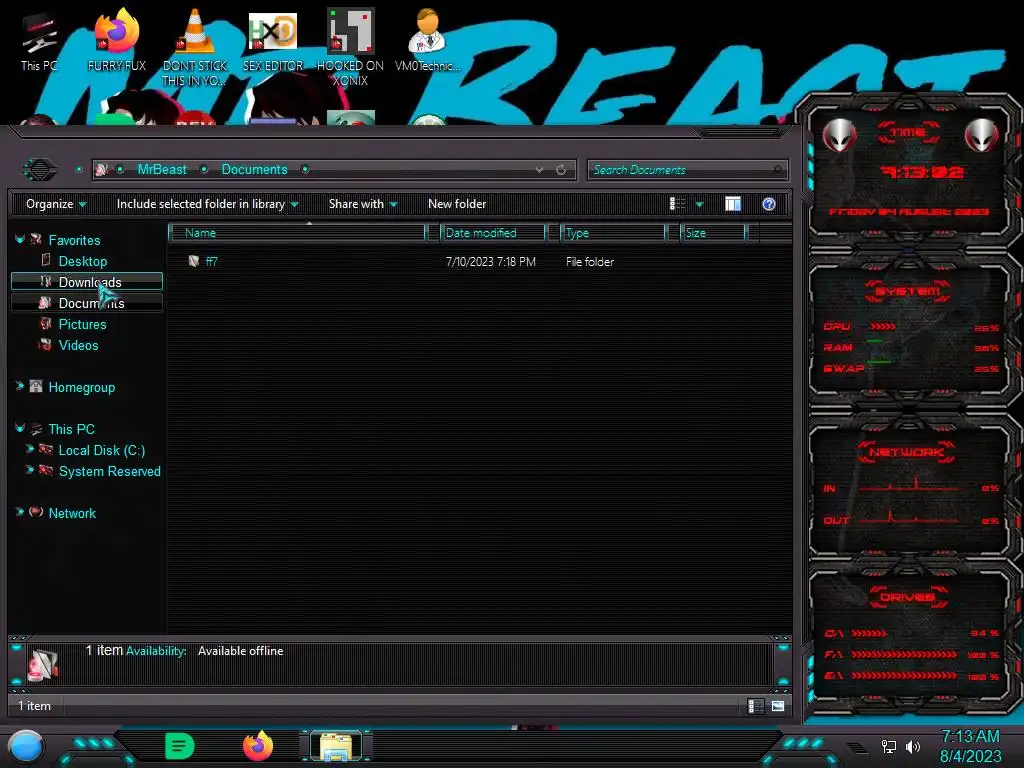This screenshot has width=1024, height=768.
Task: Expand the Network node
Action: (20, 512)
